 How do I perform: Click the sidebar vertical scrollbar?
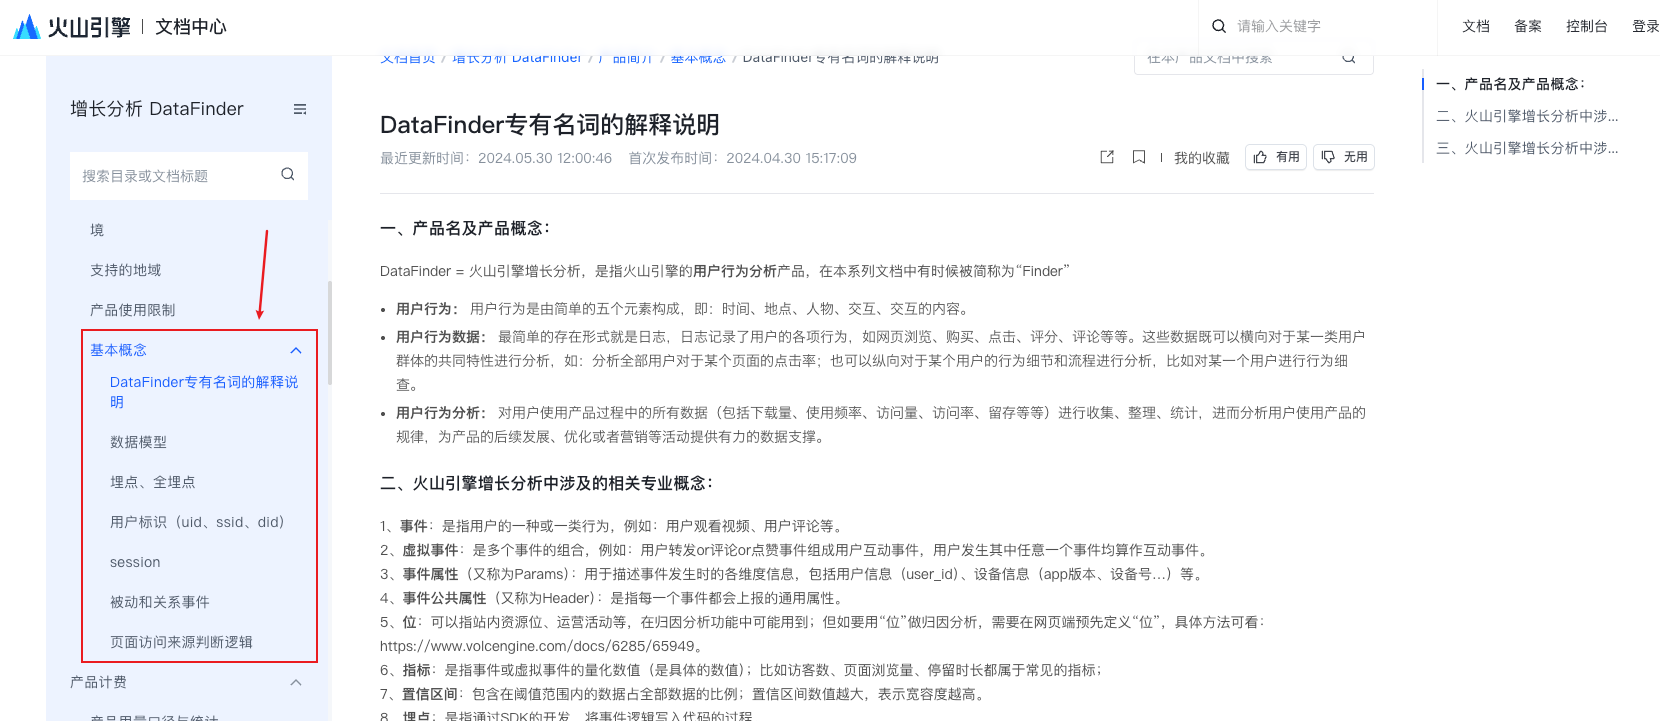tap(330, 333)
